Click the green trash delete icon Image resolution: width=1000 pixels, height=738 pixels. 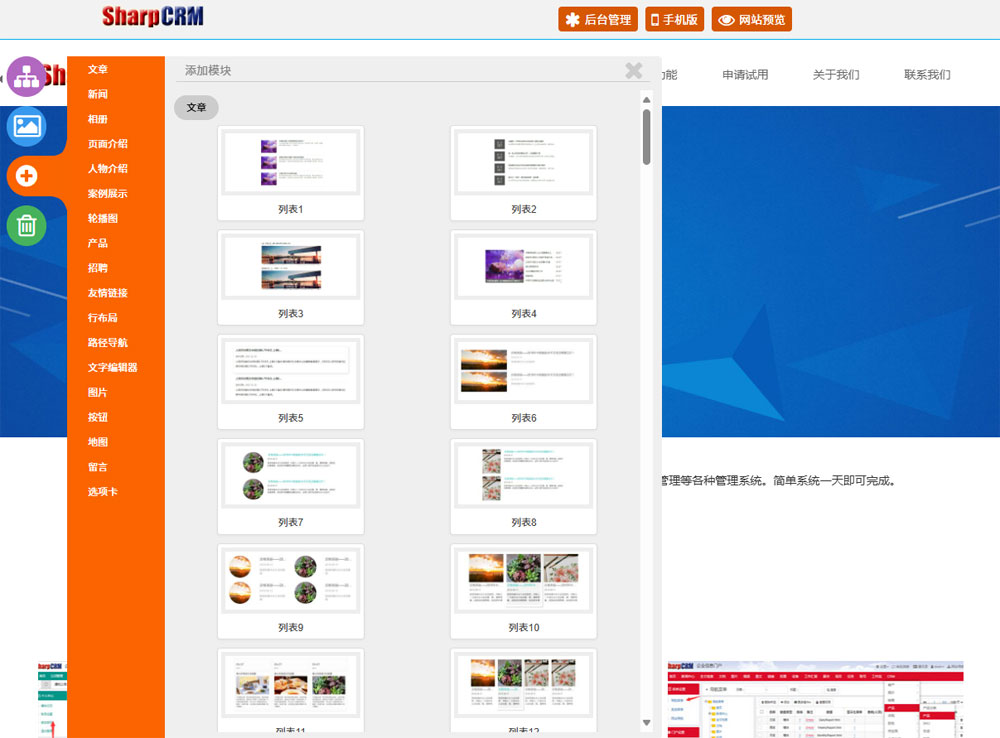click(27, 226)
